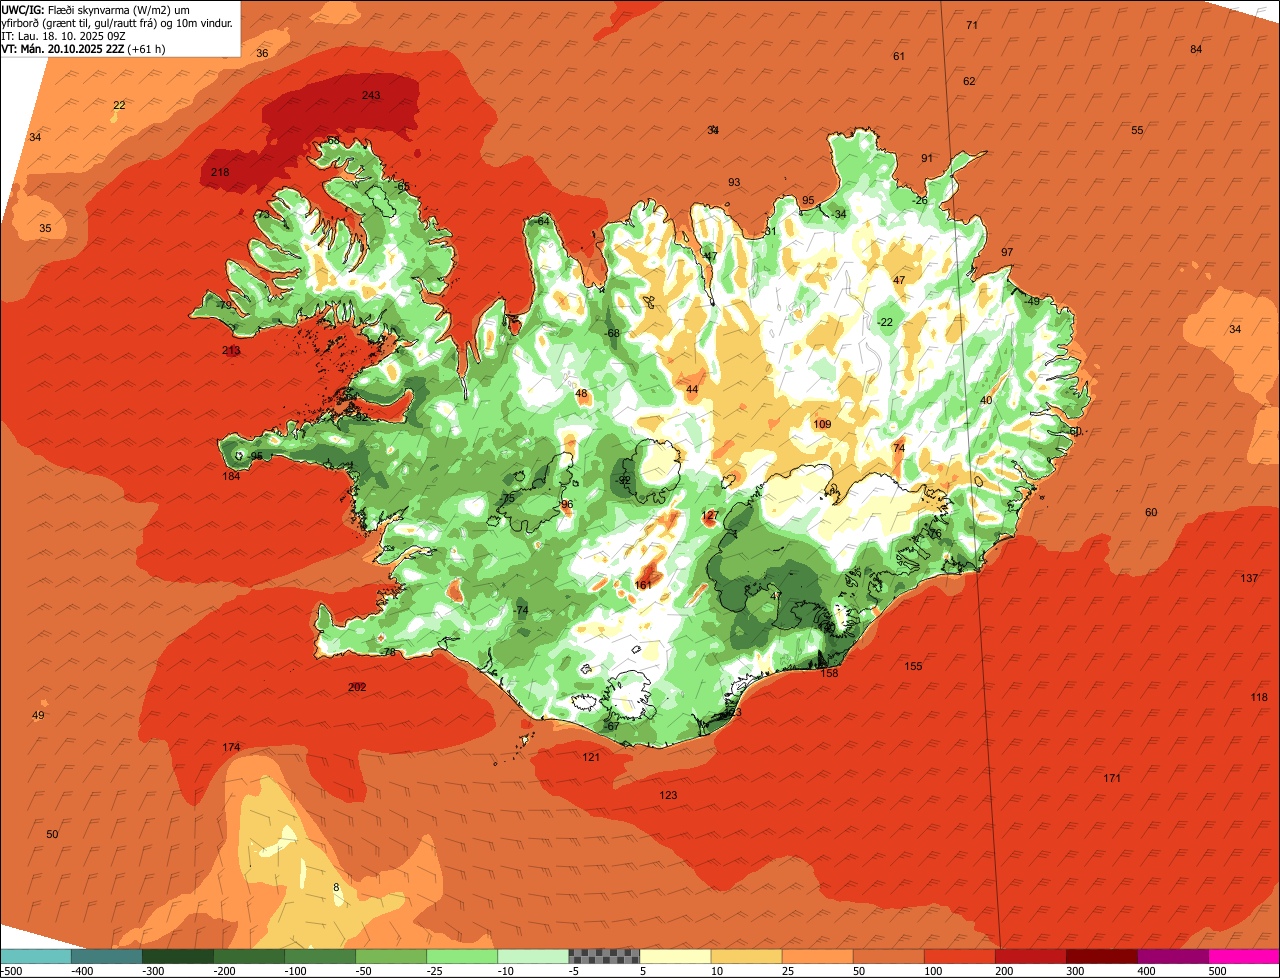Select the green swatch between -50 and -25
The width and height of the screenshot is (1280, 978).
coord(392,956)
